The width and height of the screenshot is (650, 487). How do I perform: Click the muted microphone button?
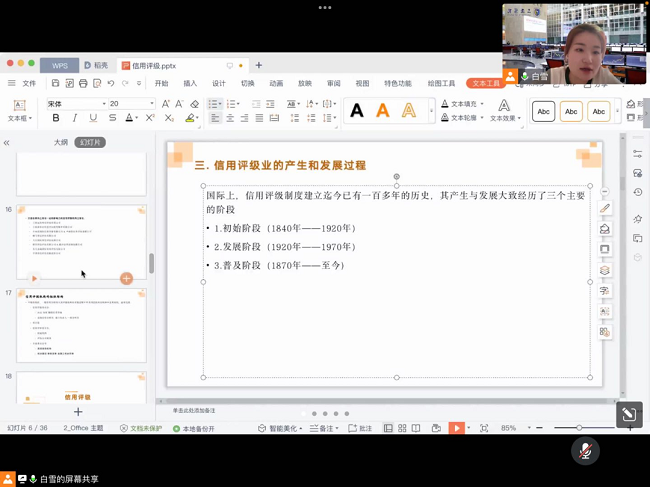[x=585, y=451]
